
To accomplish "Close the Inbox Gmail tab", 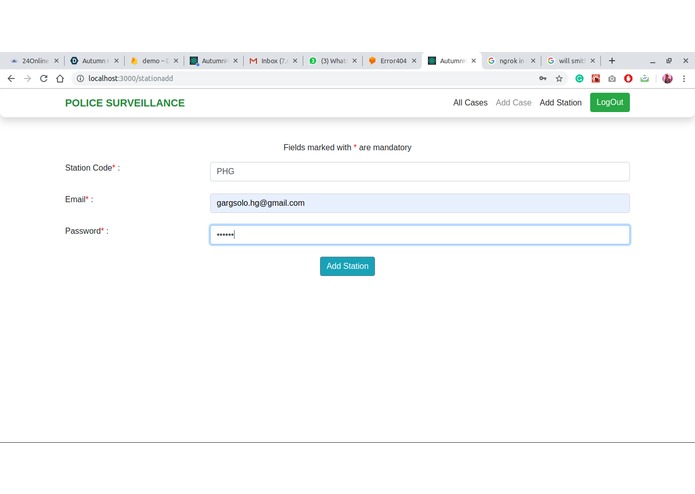I will 295,61.
